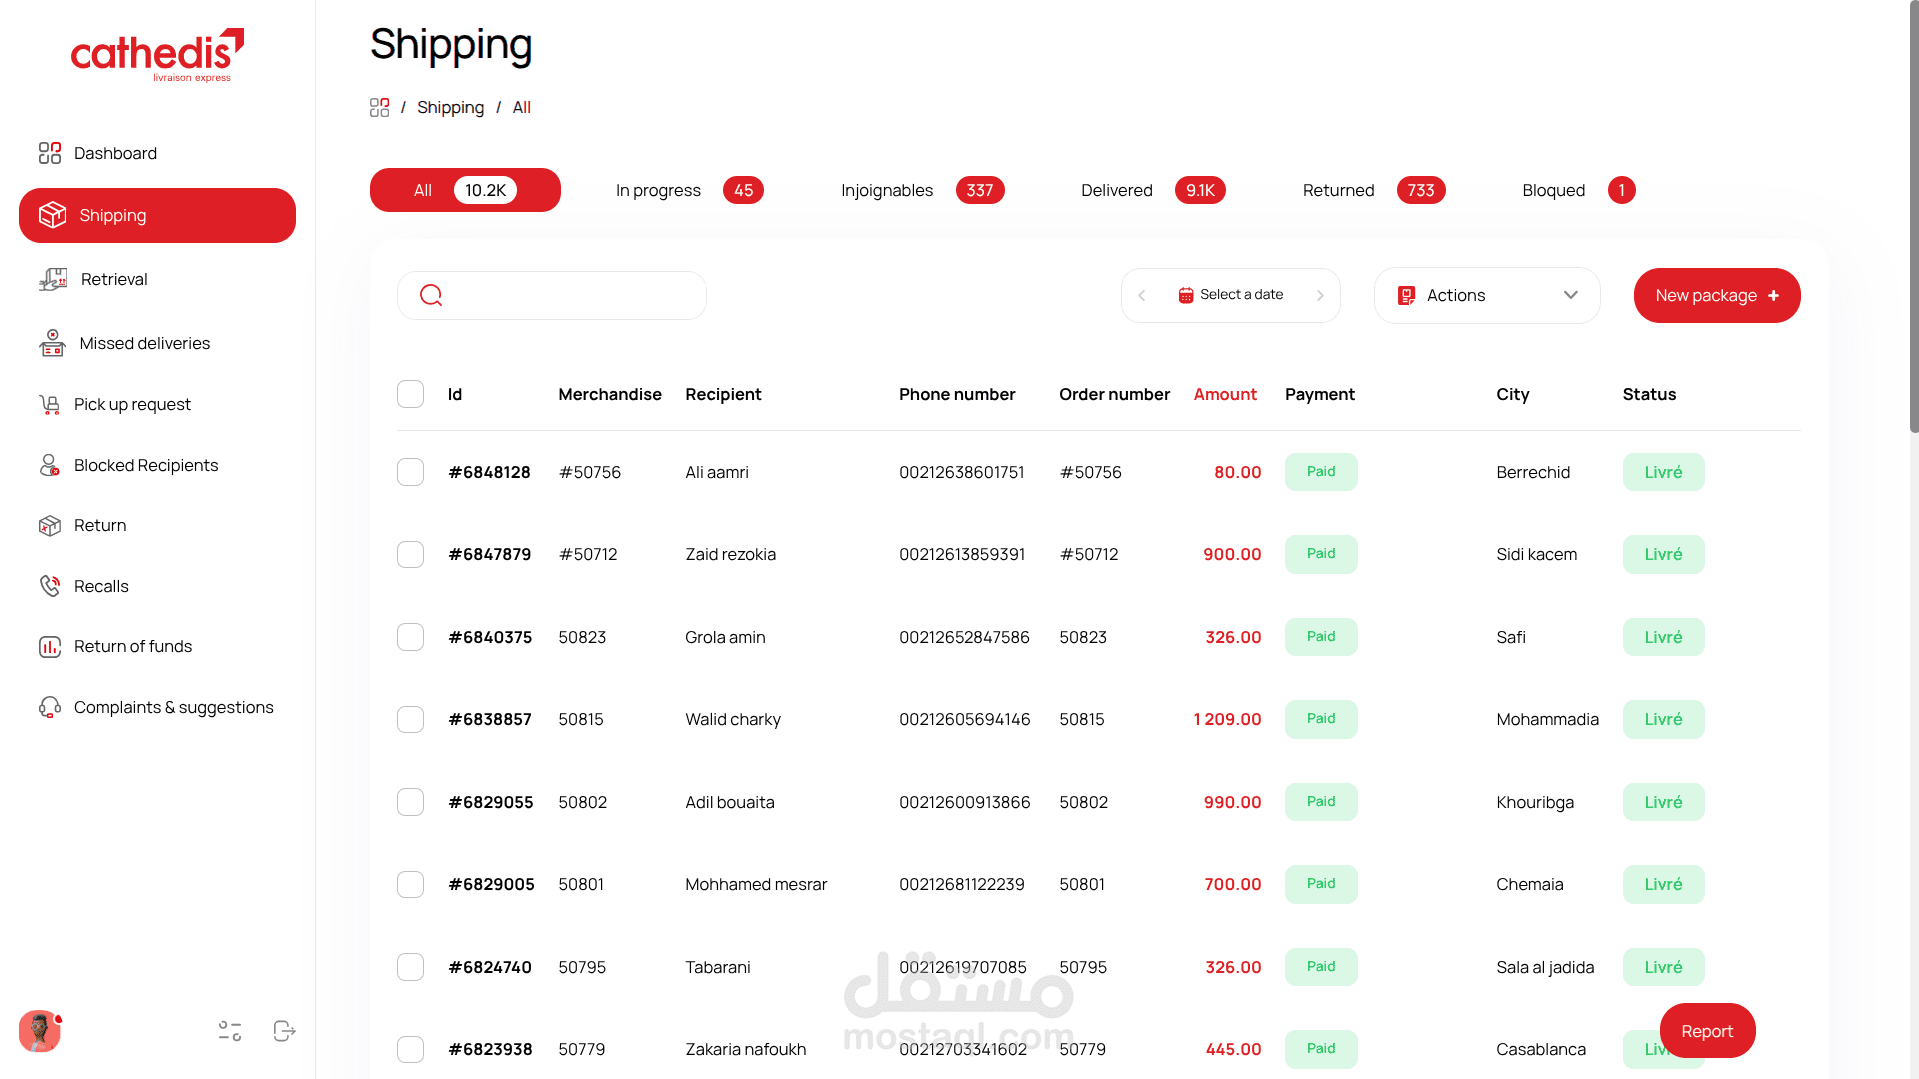The width and height of the screenshot is (1919, 1079).
Task: Click recipient Zakaria nafoukh
Action: point(746,1049)
